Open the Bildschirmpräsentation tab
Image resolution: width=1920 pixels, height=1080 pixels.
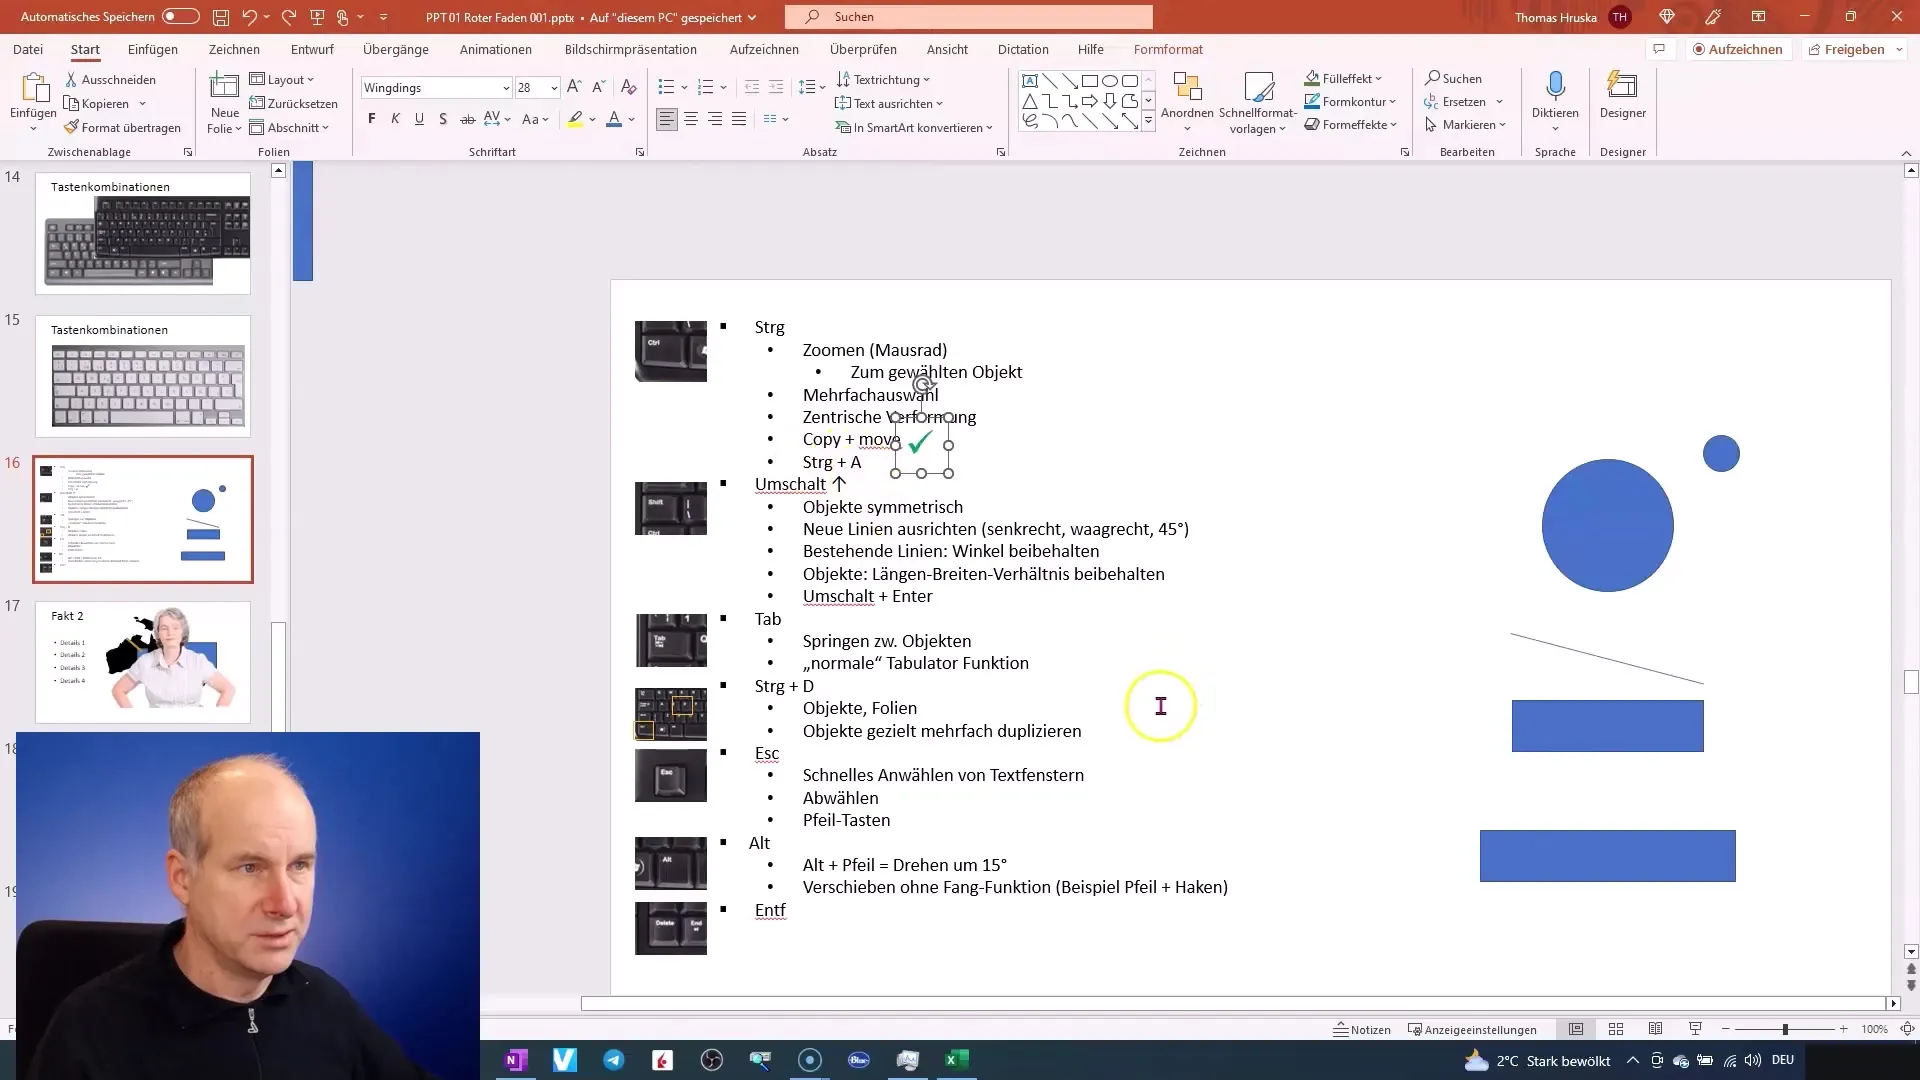pos(631,49)
